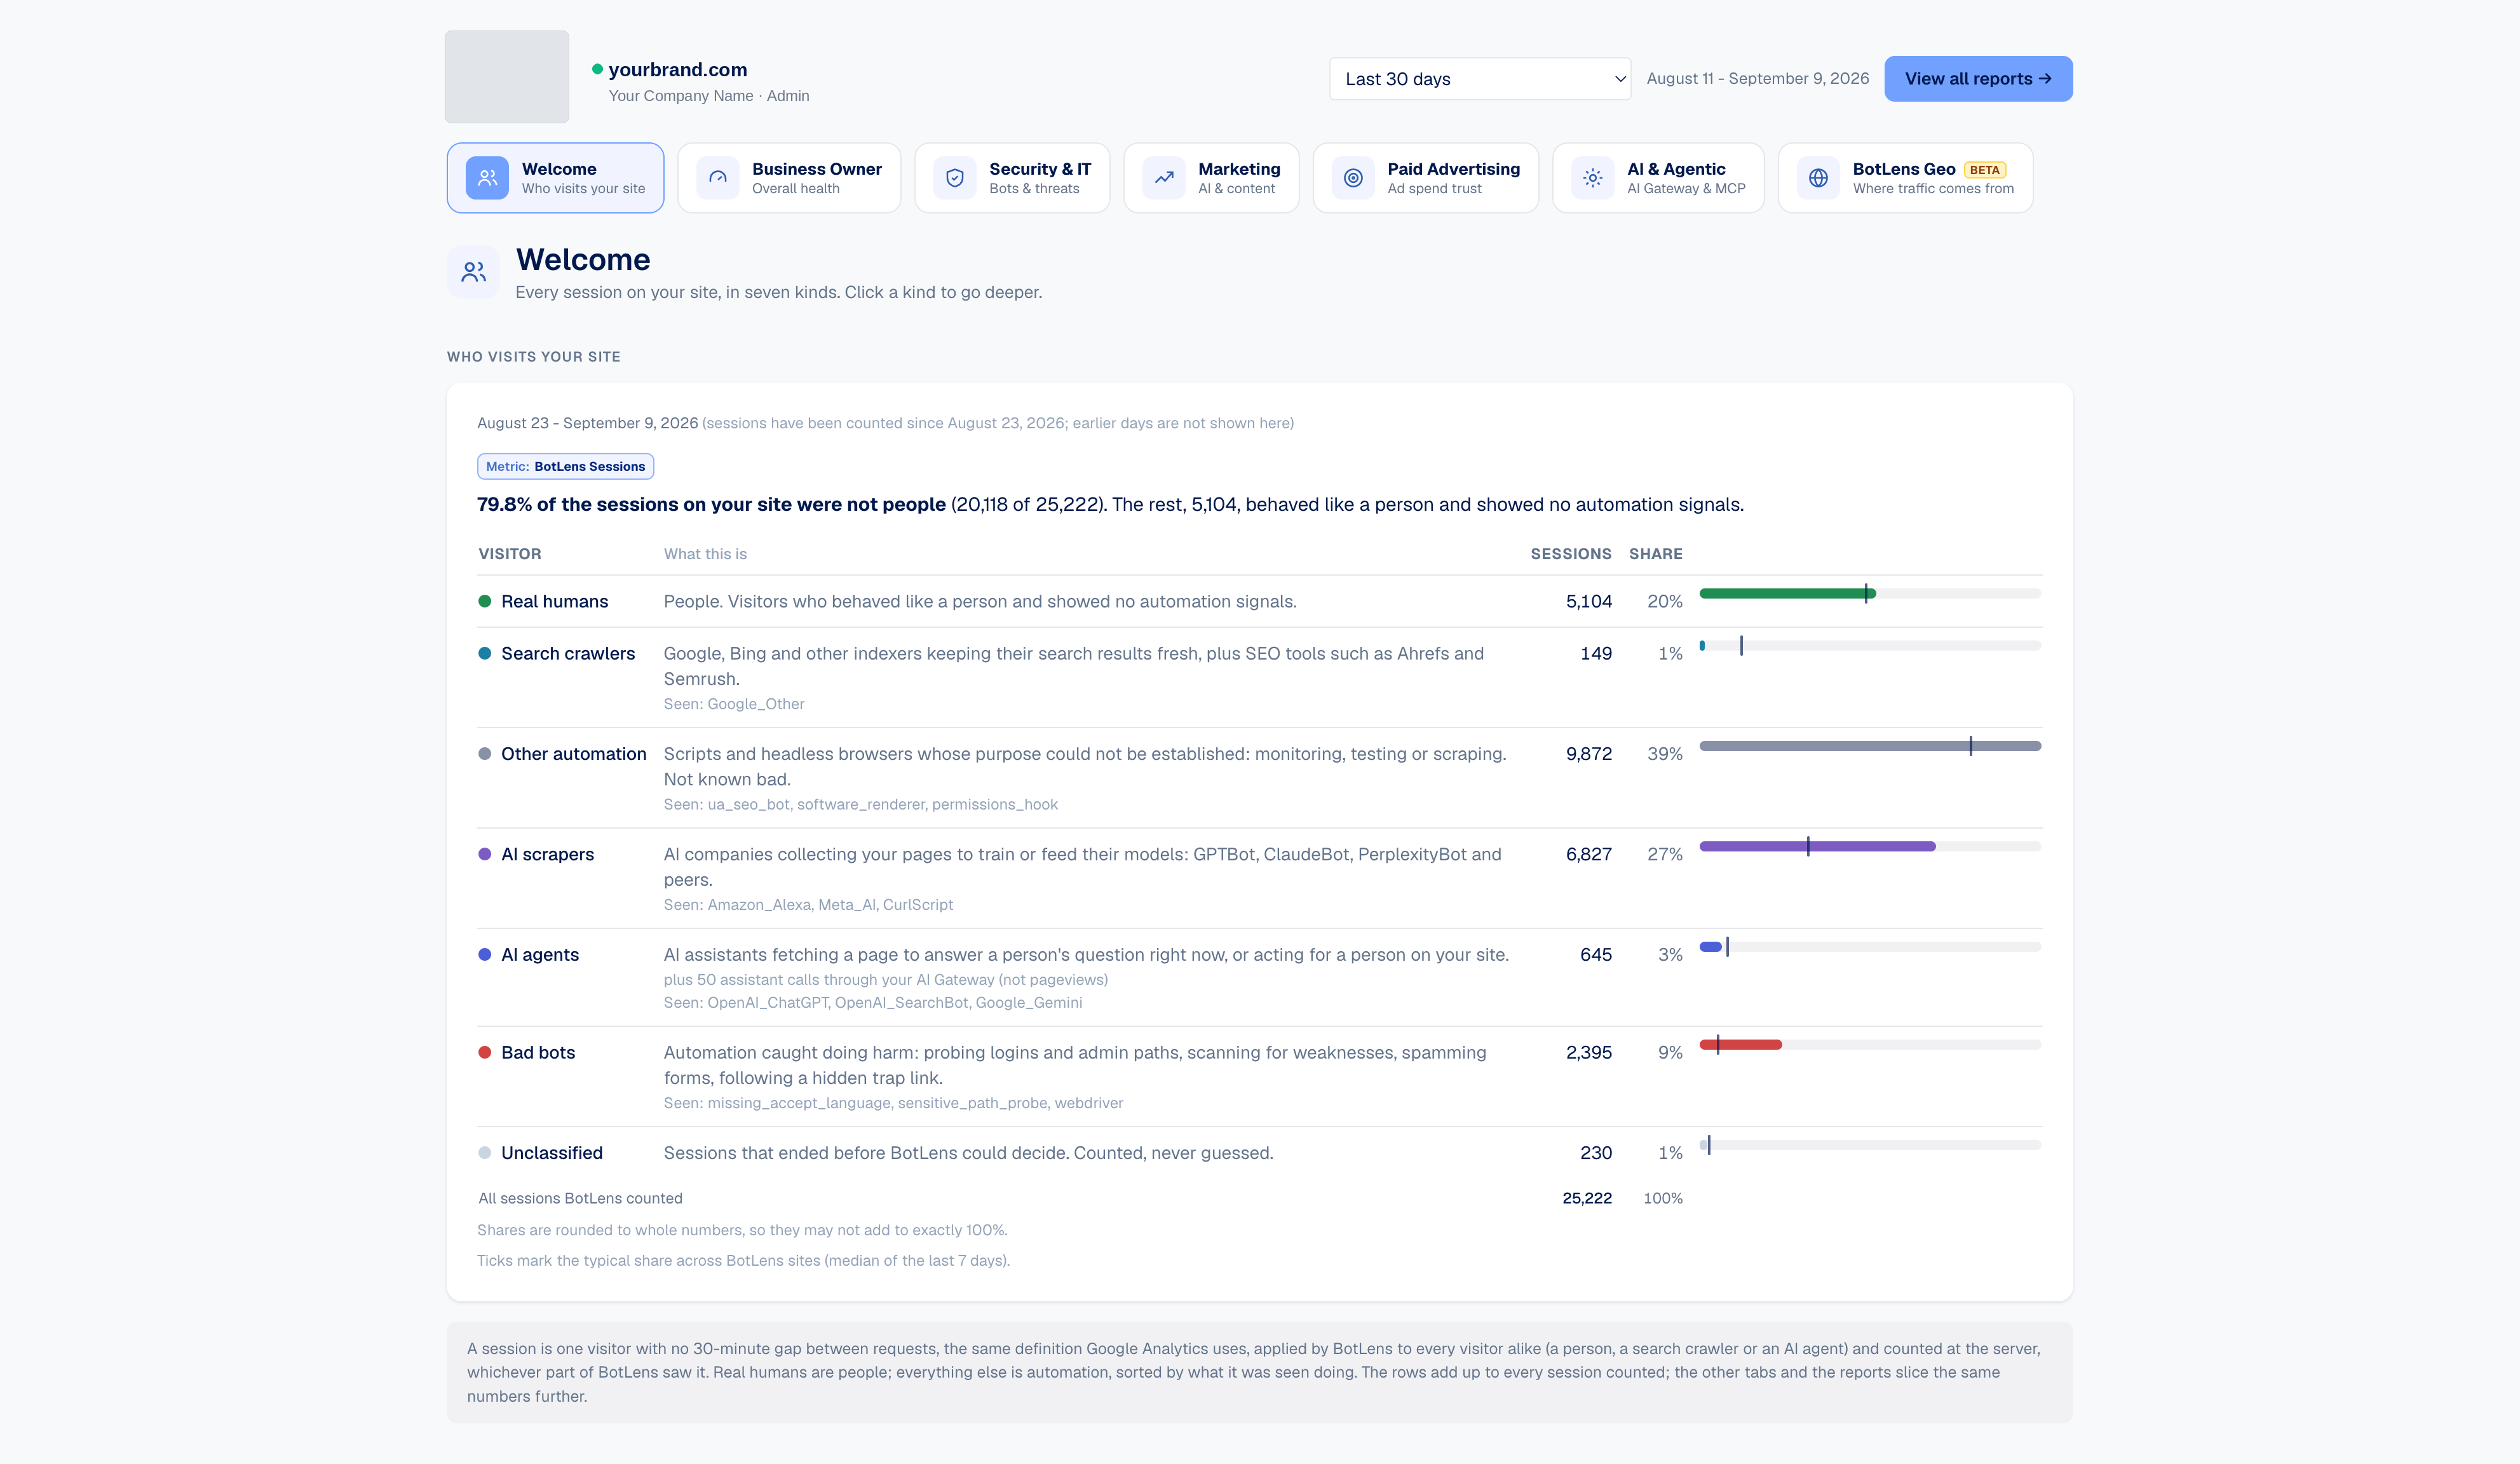Click the Business Owner gauge icon
2520x1464 pixels.
tap(718, 178)
